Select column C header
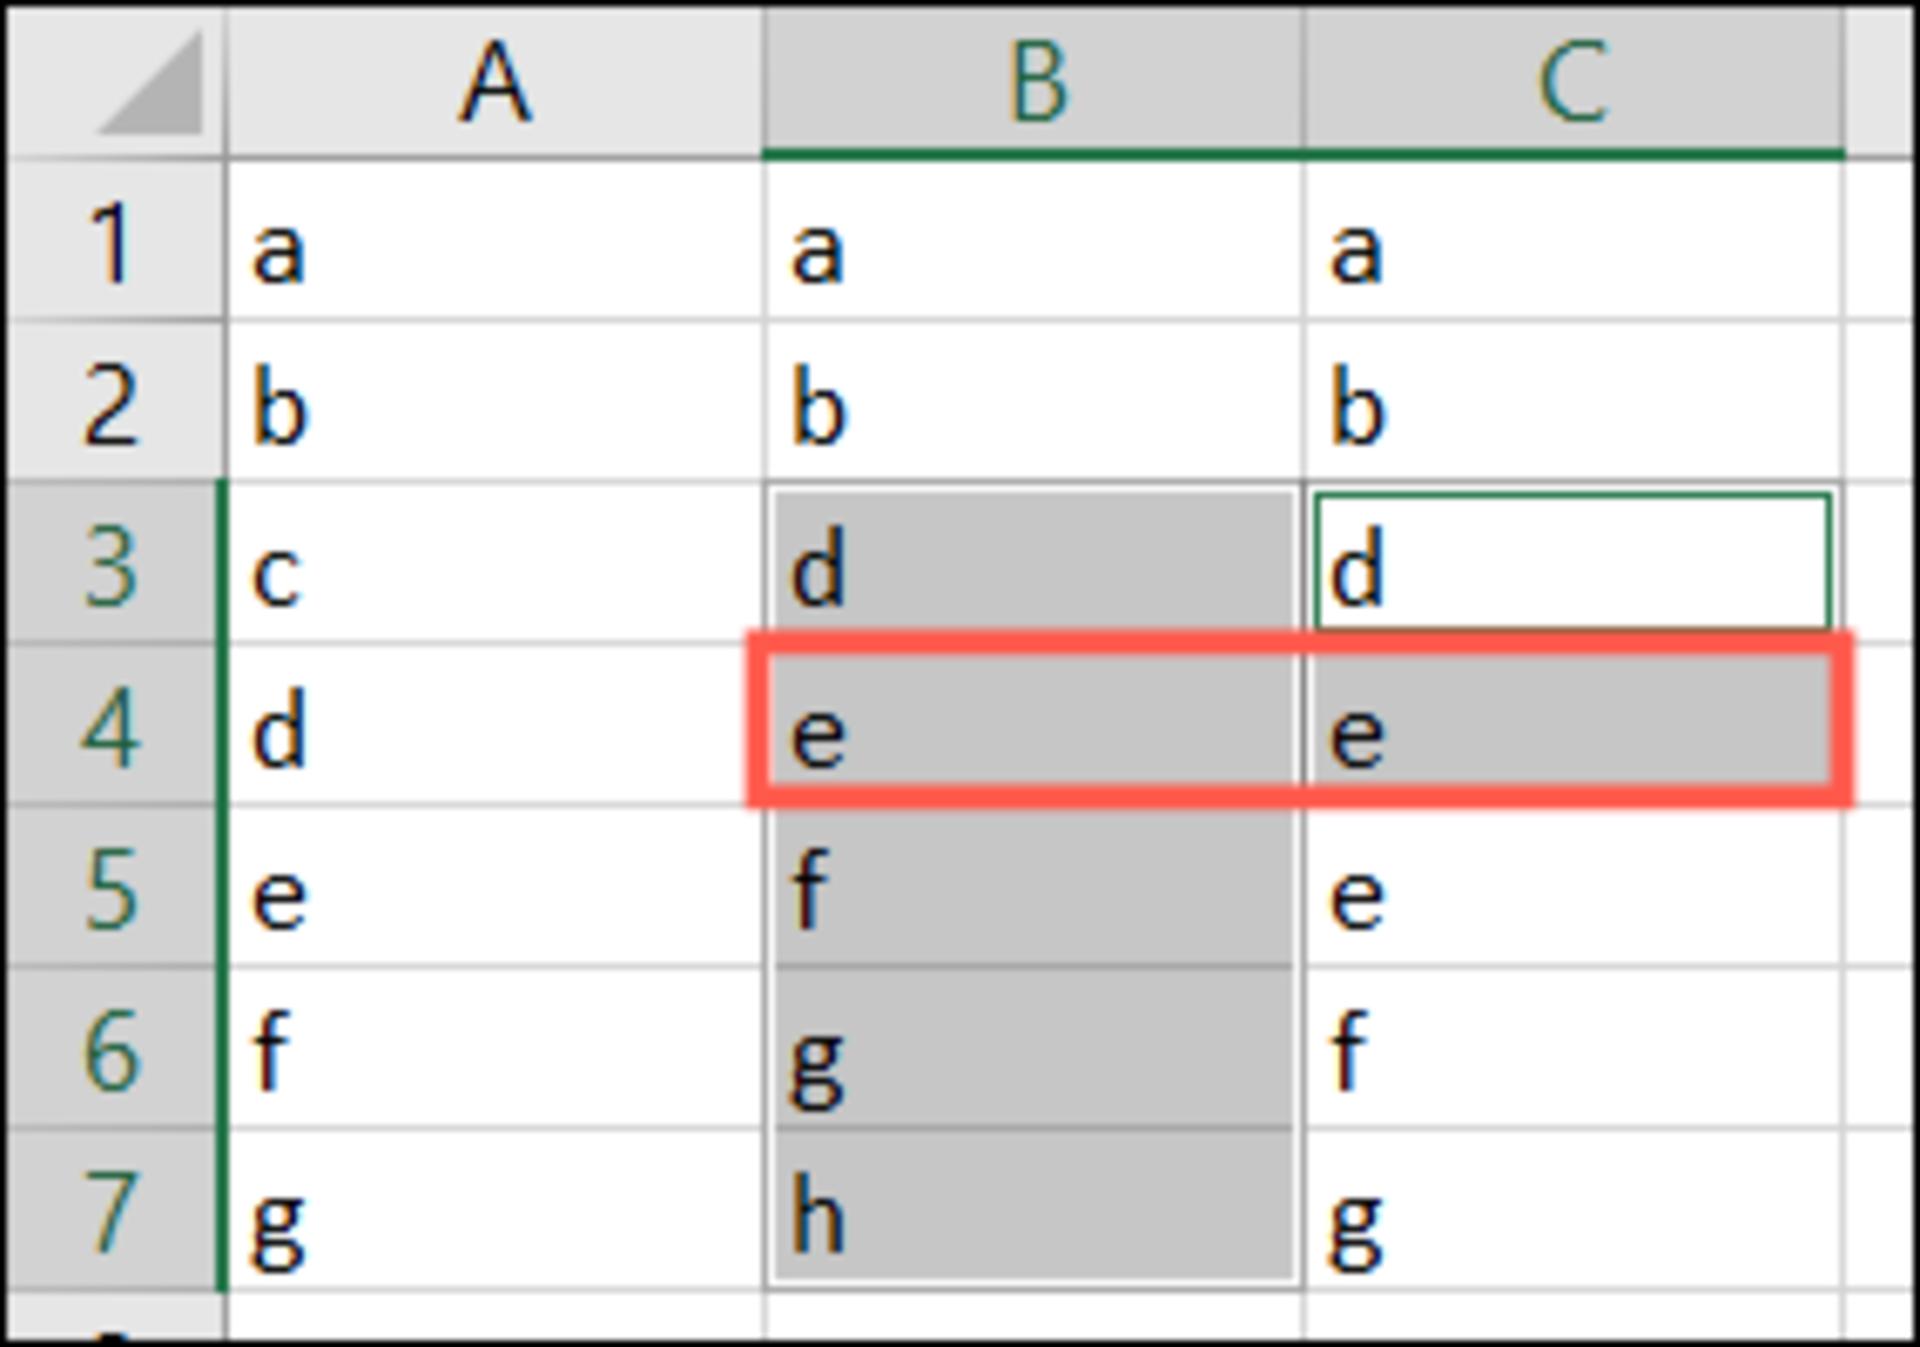 [x=1574, y=82]
